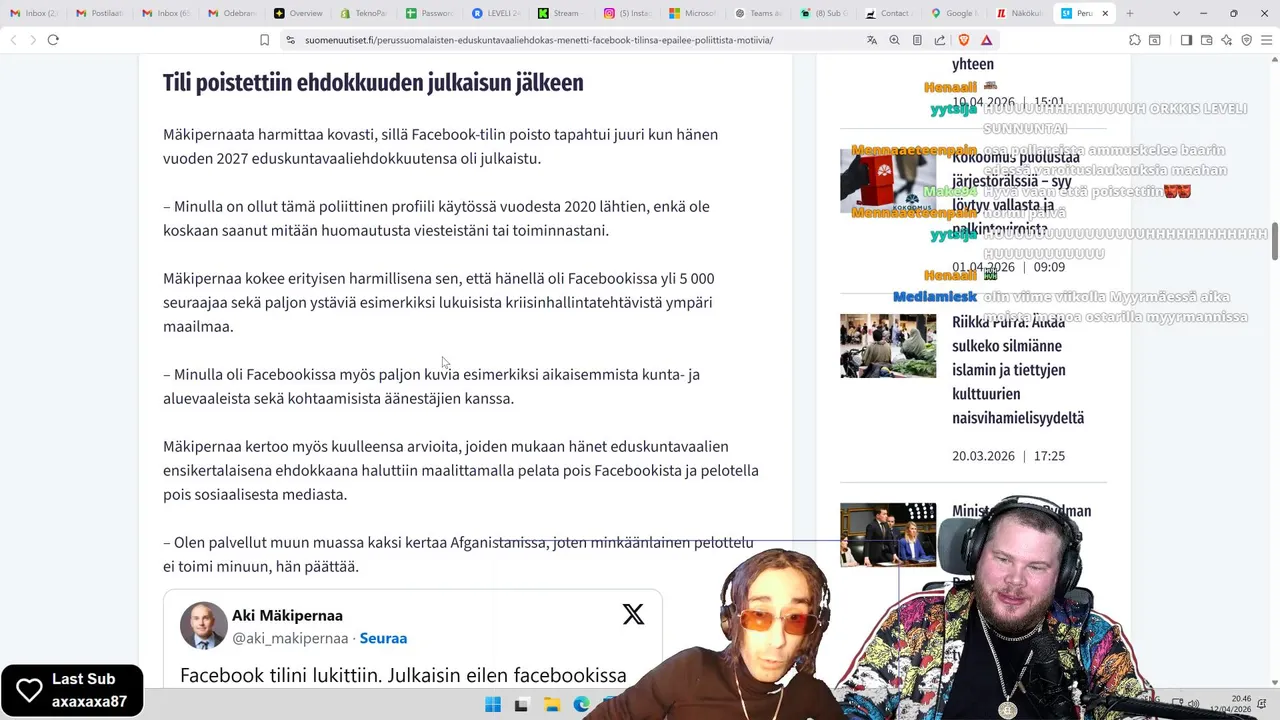
Task: Open Leo AI sparkle icon
Action: coord(1226,40)
